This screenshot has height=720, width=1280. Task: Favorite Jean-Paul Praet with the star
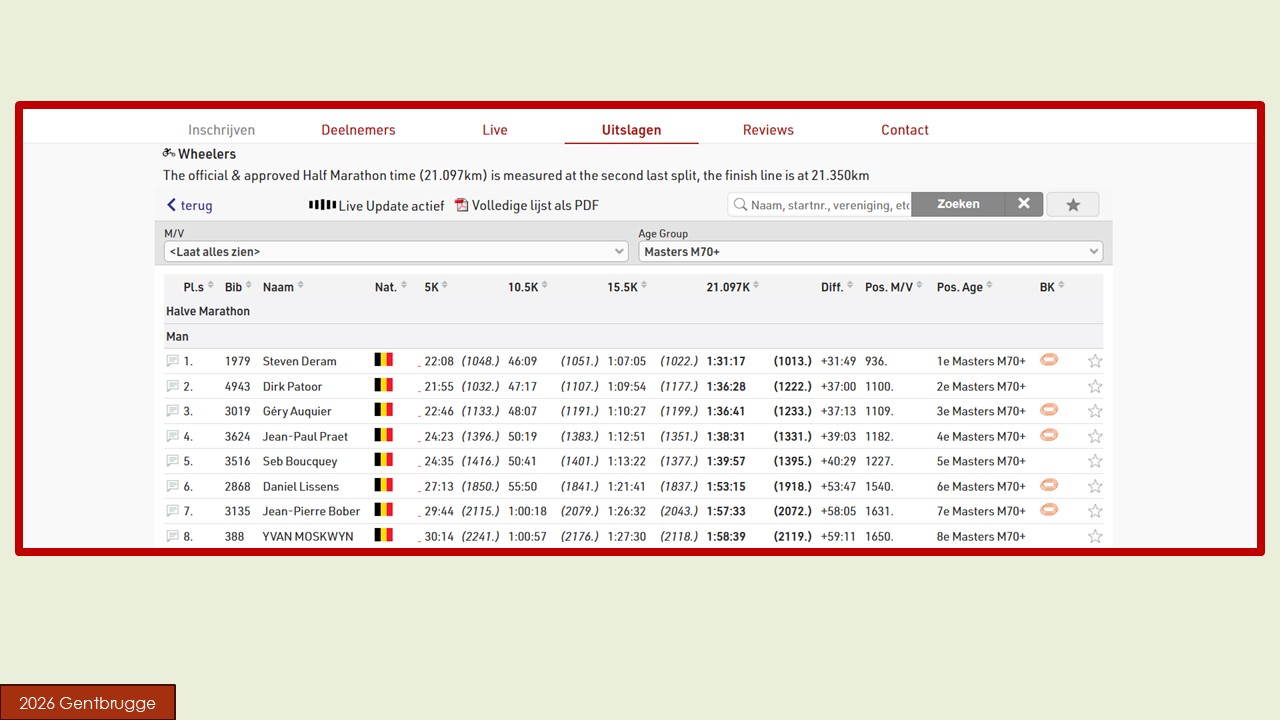coord(1095,436)
